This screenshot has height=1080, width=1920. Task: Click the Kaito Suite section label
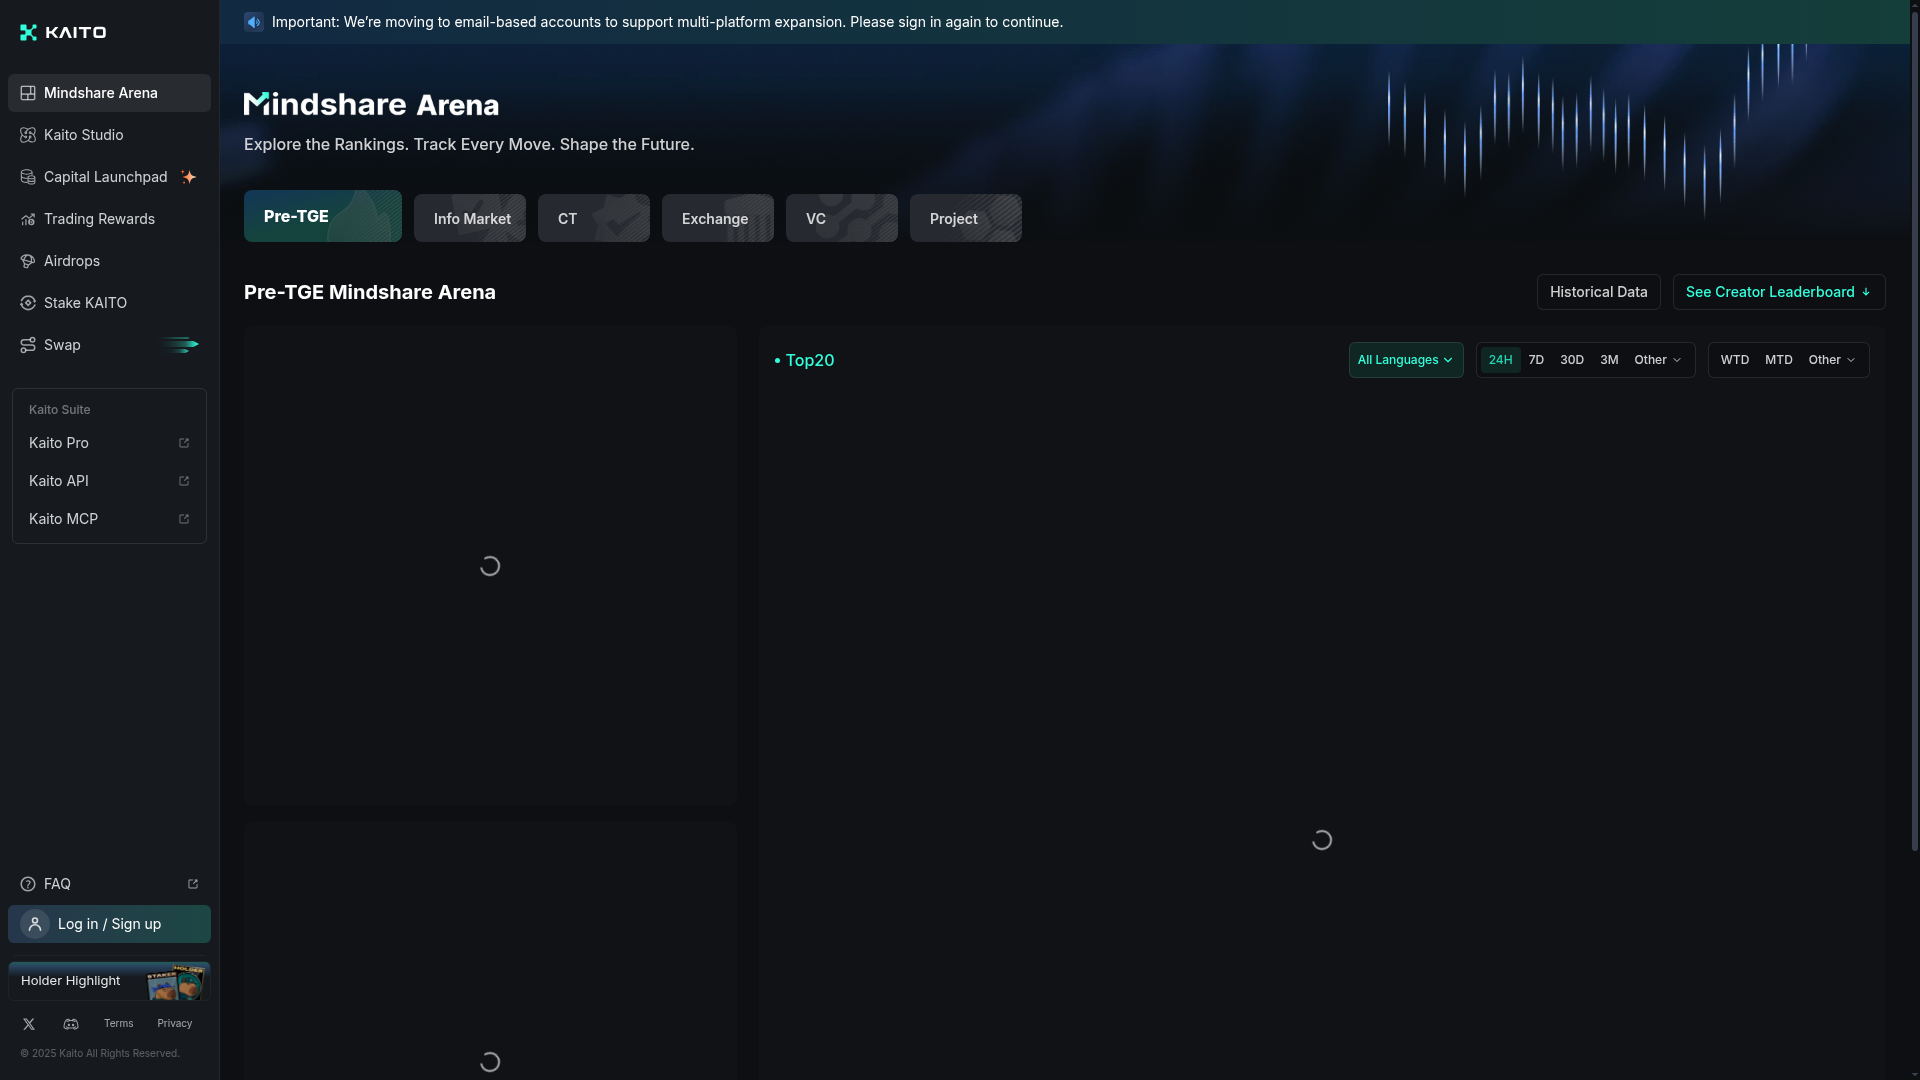(59, 410)
